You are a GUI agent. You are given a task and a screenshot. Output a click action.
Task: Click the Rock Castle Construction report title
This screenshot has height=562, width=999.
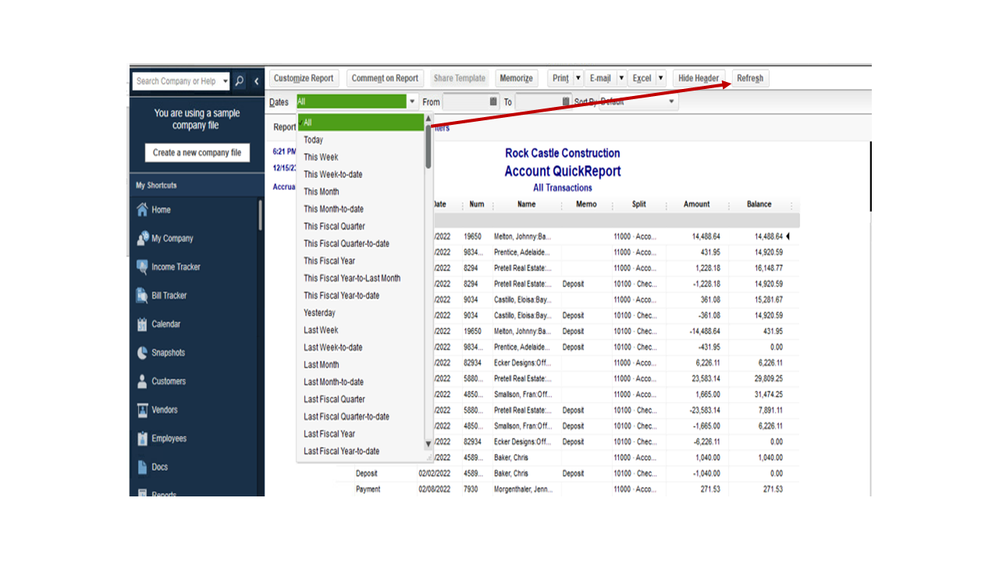coord(563,153)
